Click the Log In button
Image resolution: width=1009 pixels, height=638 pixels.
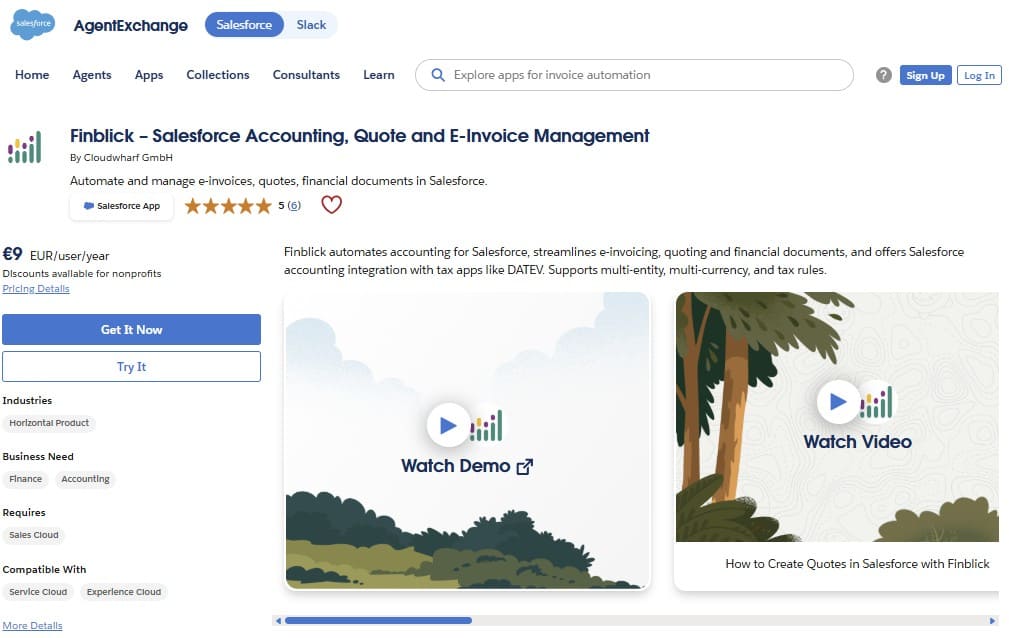pos(979,75)
